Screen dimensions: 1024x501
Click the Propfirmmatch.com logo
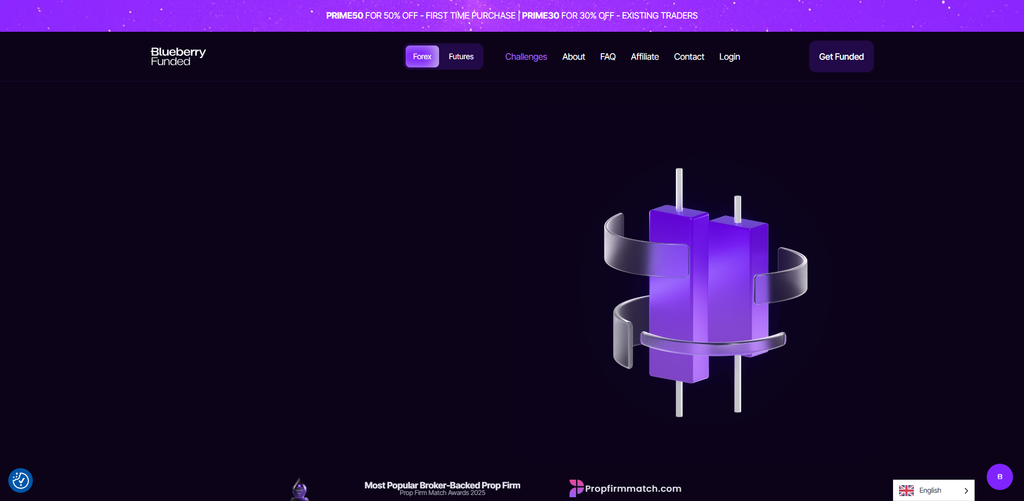click(625, 488)
